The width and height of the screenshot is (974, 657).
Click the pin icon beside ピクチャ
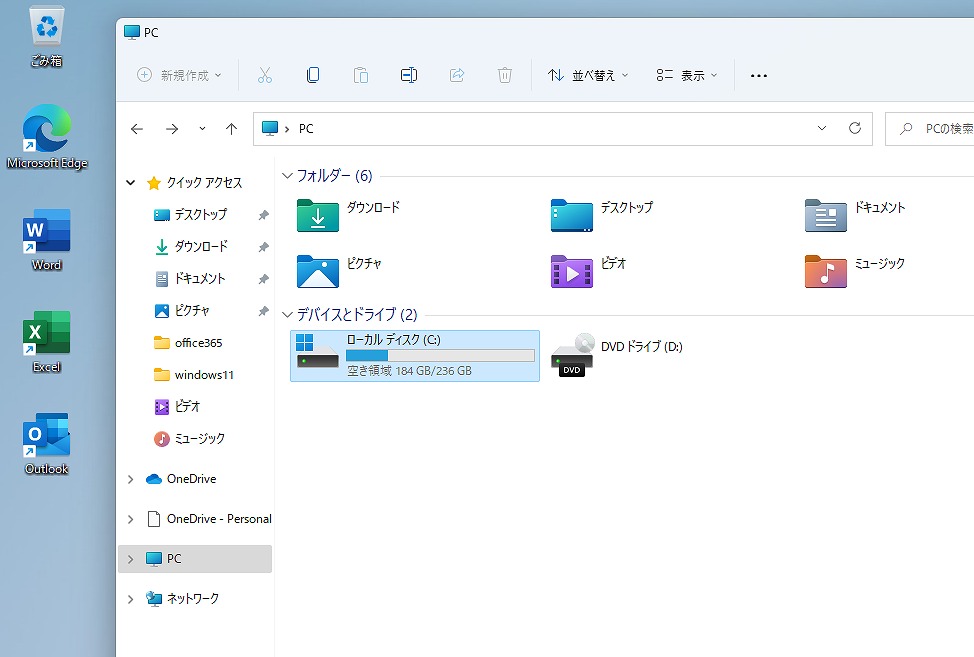(263, 311)
